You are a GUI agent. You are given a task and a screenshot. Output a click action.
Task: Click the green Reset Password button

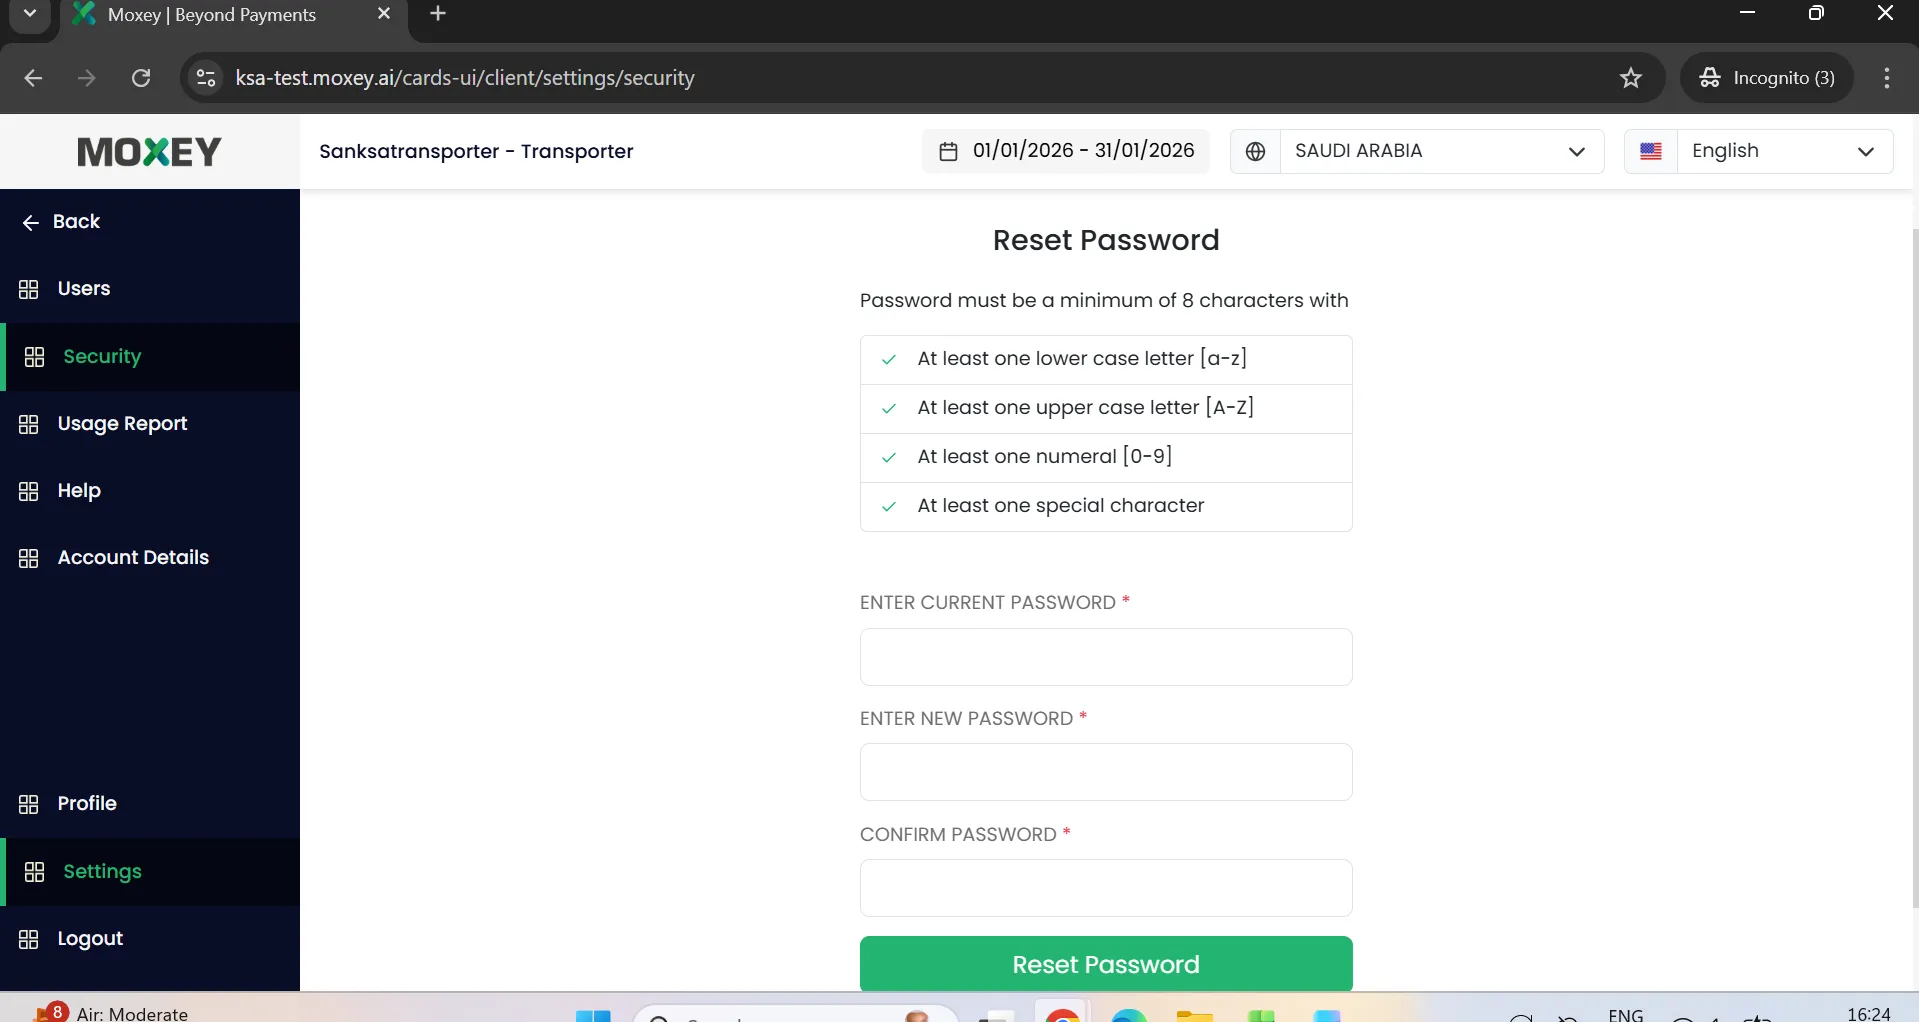[1106, 964]
